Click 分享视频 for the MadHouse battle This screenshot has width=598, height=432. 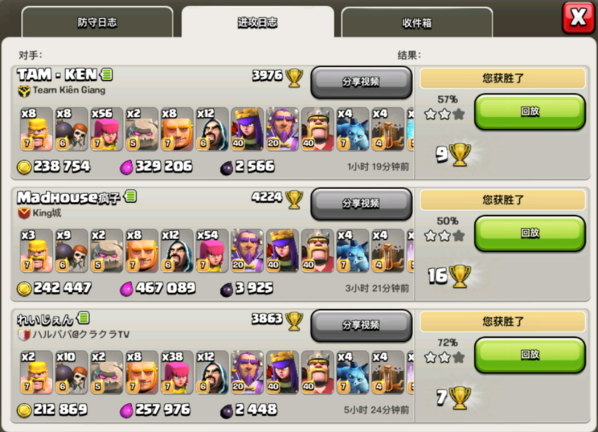(x=361, y=204)
